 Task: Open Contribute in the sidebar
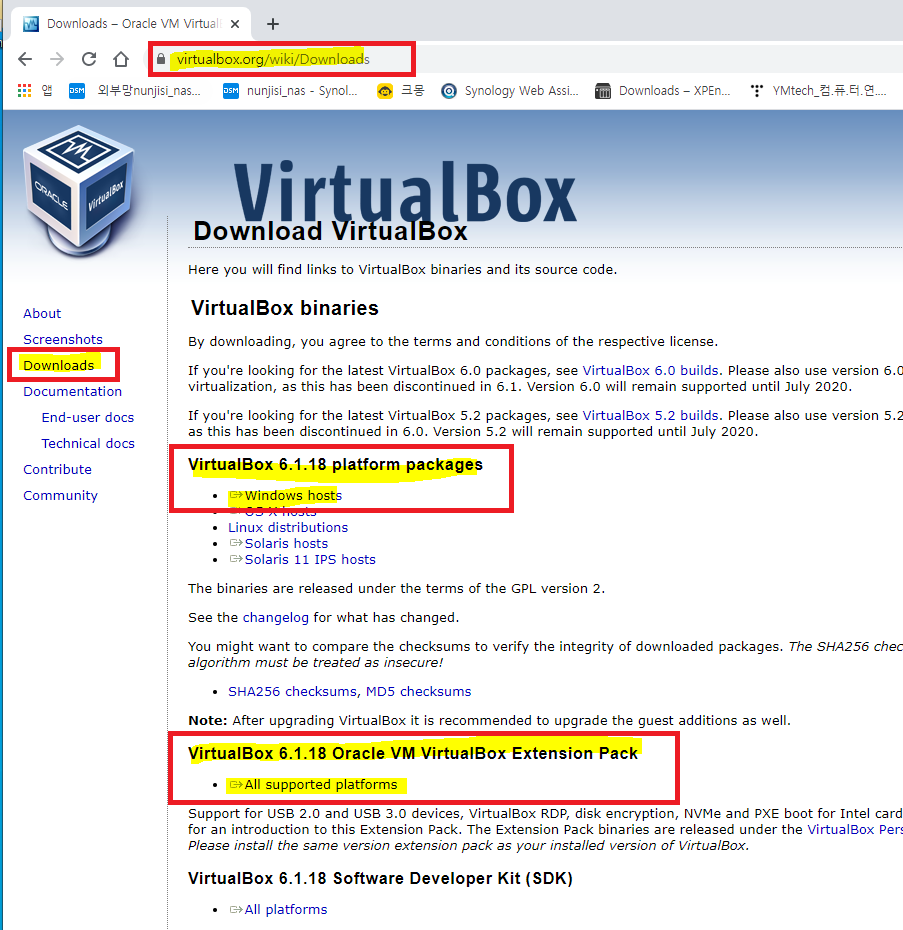click(58, 470)
